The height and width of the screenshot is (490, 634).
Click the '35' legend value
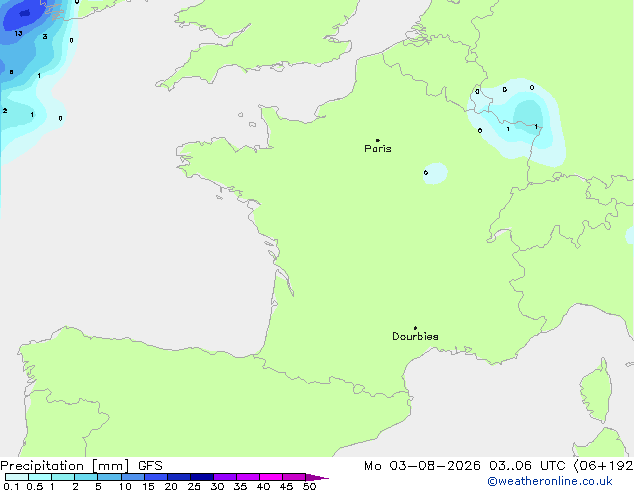240,486
